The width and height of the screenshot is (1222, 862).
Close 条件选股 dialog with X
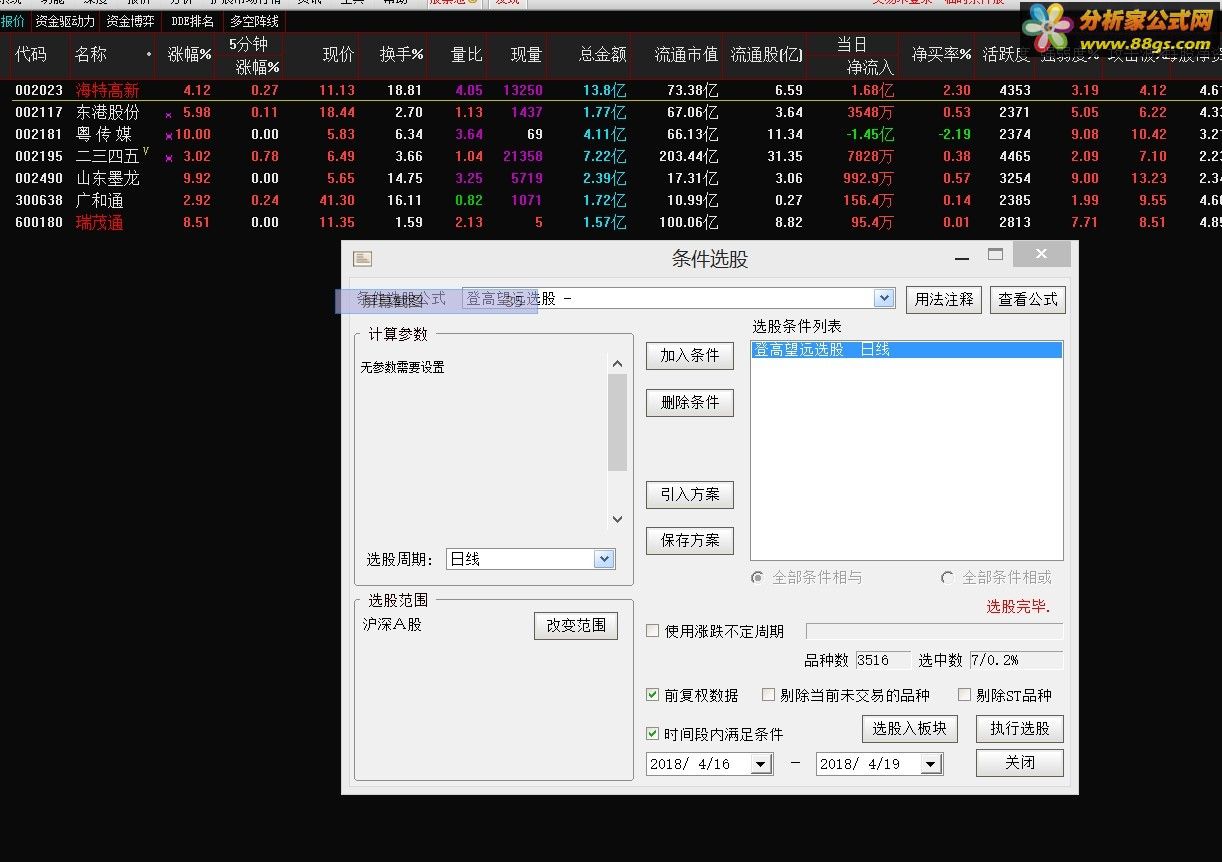click(x=1041, y=255)
